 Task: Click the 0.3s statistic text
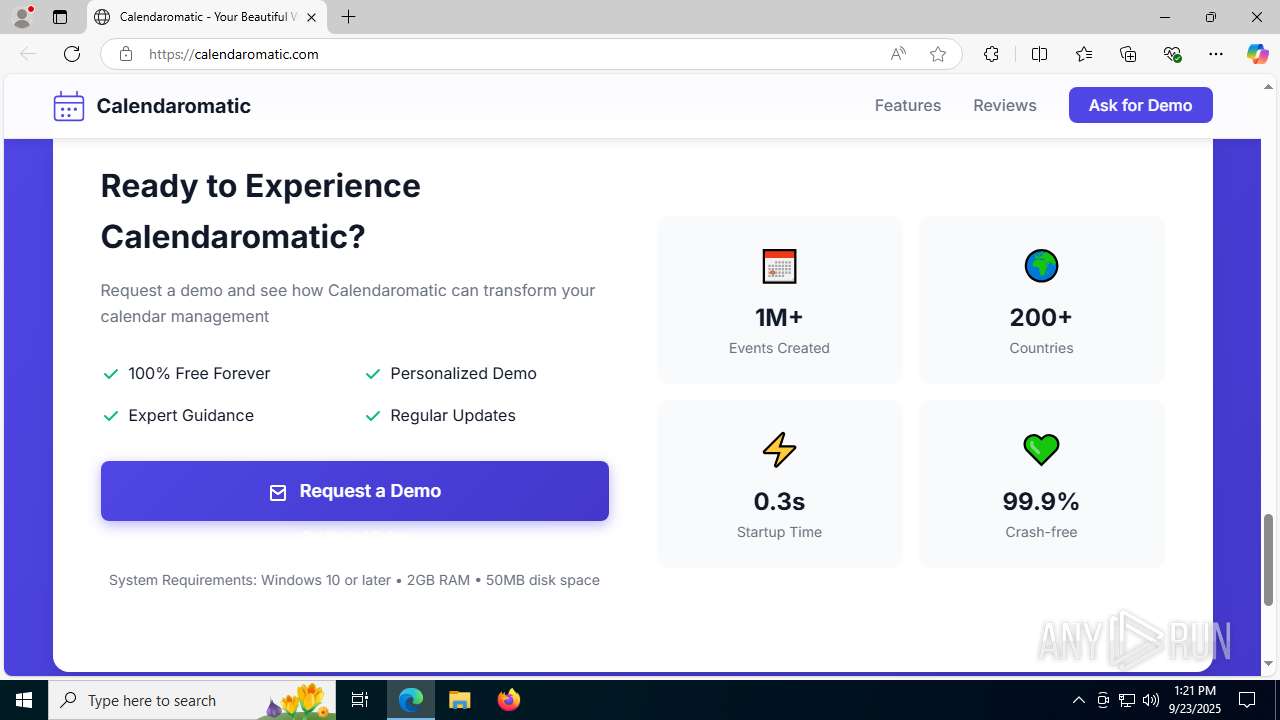(779, 501)
